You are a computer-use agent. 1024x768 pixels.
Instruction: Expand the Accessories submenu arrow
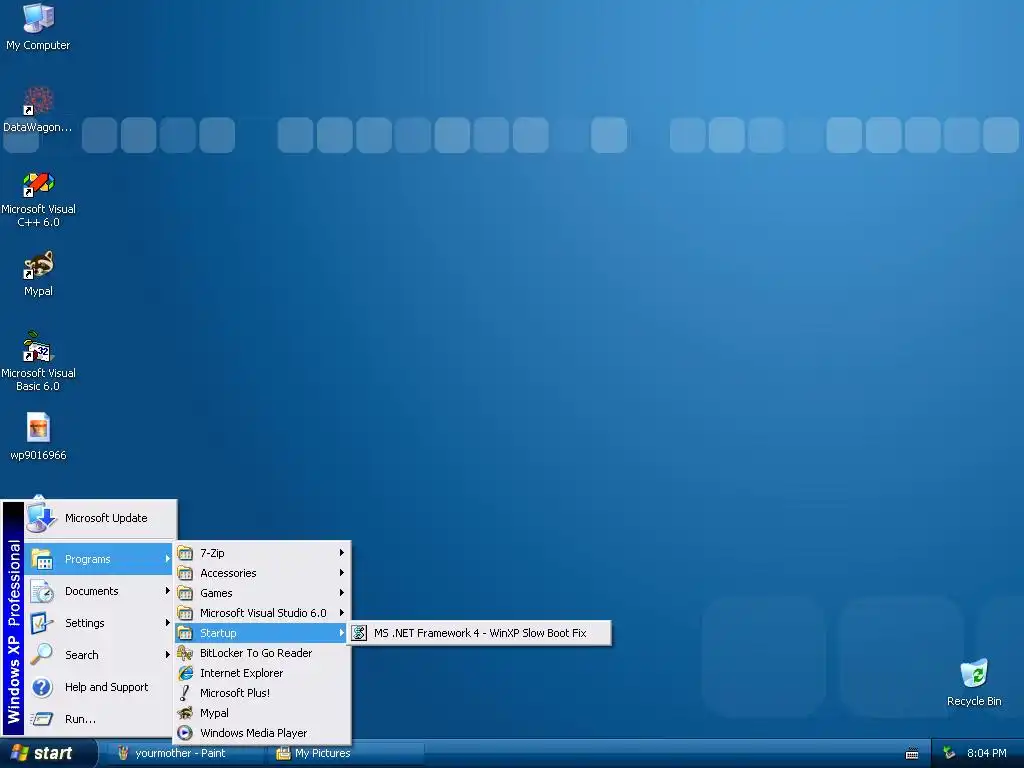tap(342, 573)
